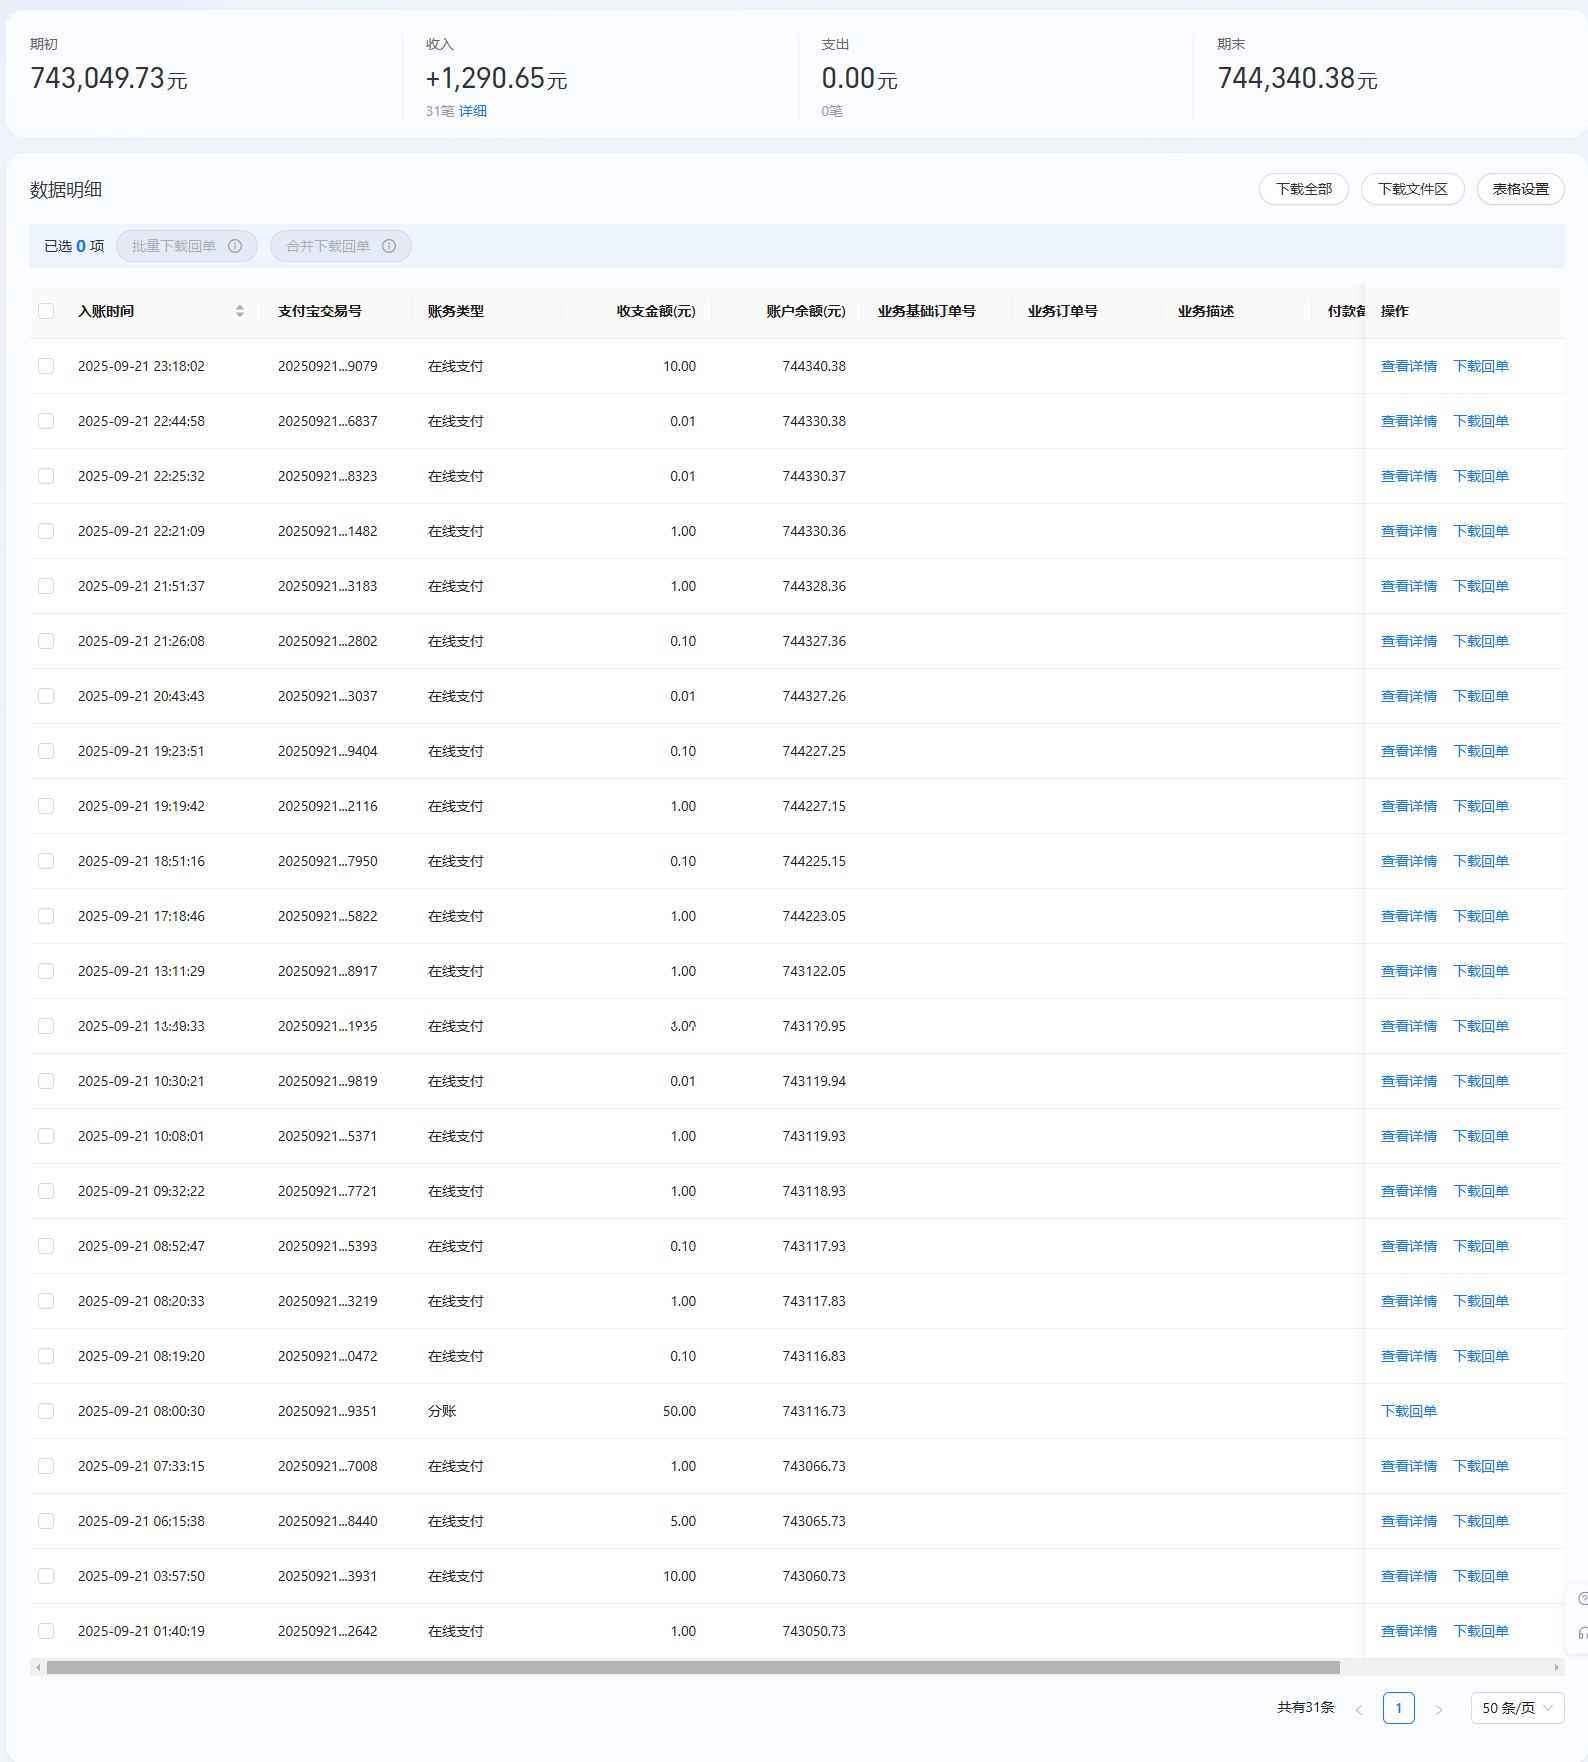Open the 下载文件区 download area
The height and width of the screenshot is (1762, 1588).
[1412, 189]
